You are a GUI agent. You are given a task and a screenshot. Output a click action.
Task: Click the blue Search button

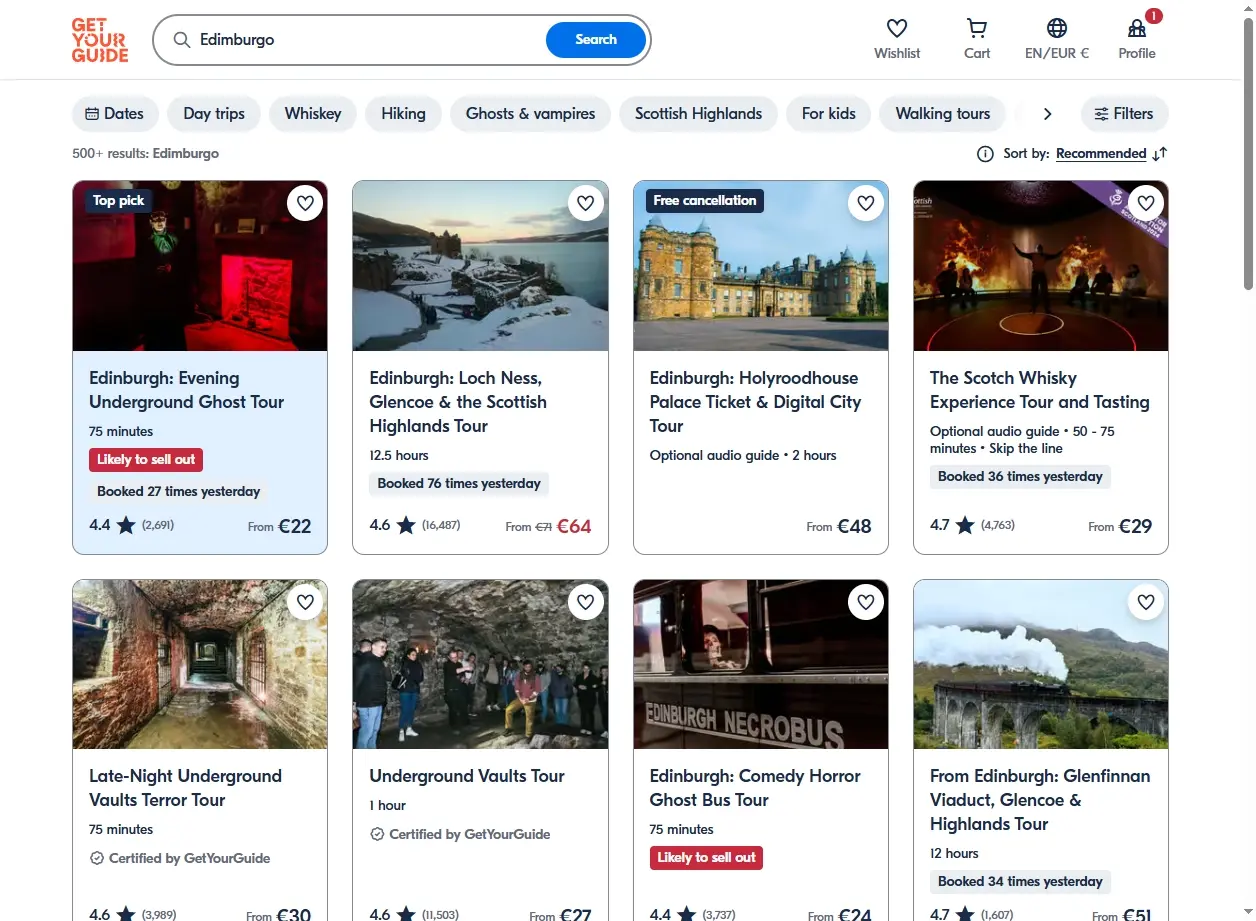coord(596,40)
